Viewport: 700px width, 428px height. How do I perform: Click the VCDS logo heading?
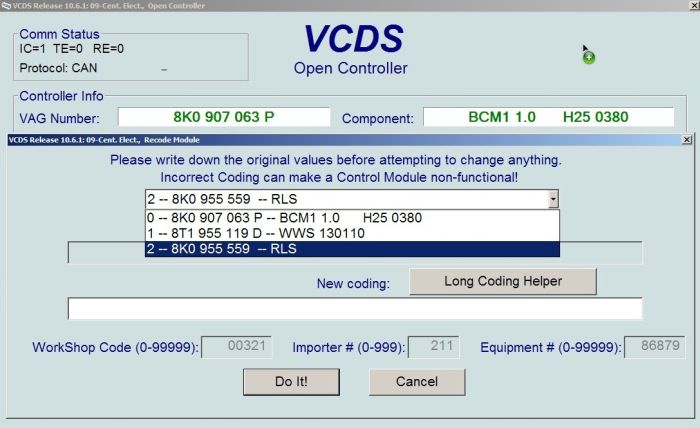(353, 38)
